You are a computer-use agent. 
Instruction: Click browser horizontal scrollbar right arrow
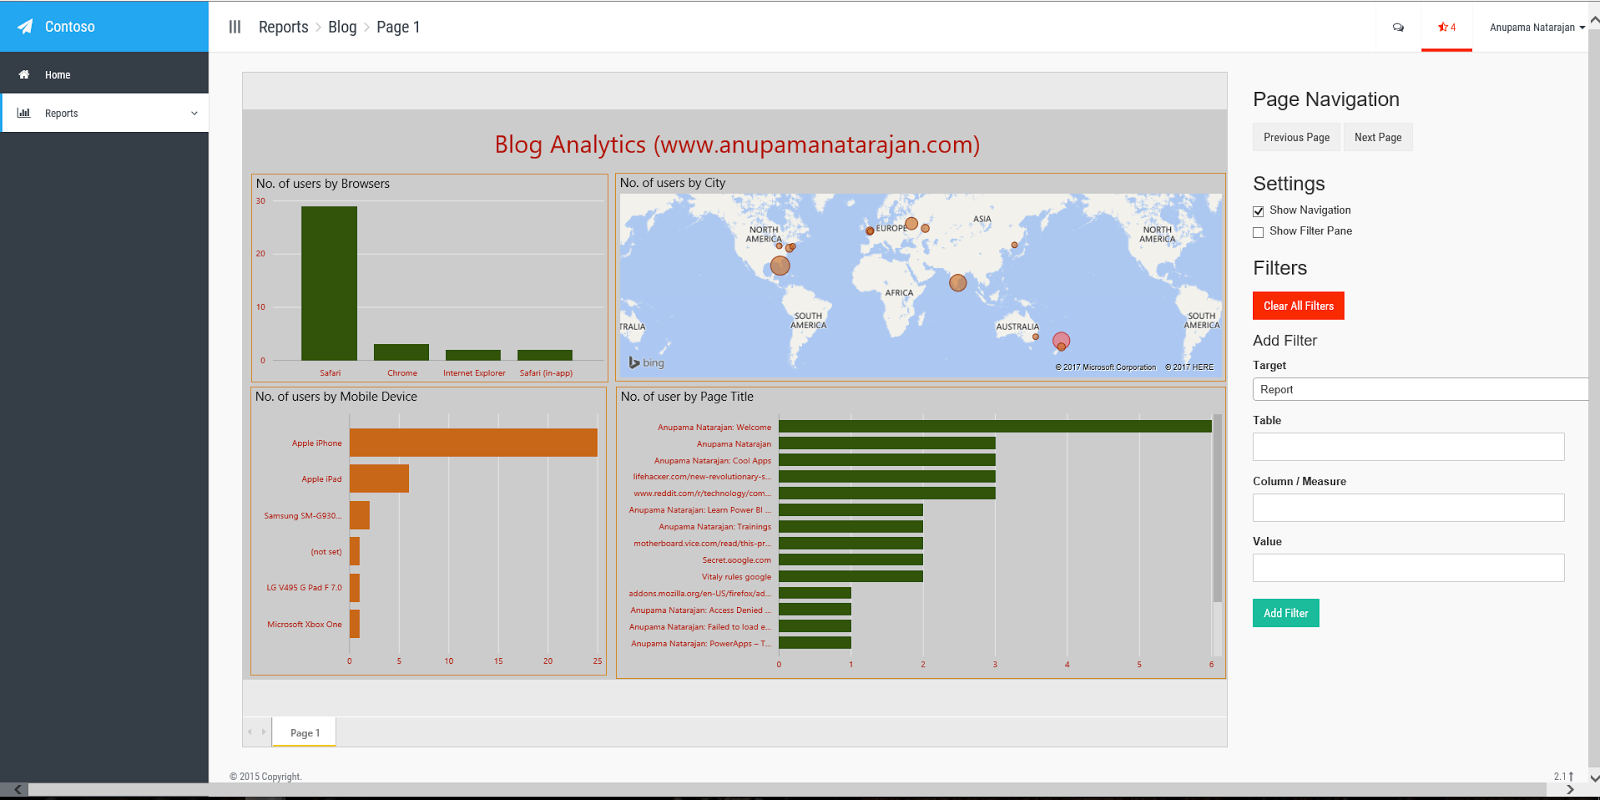point(1570,790)
